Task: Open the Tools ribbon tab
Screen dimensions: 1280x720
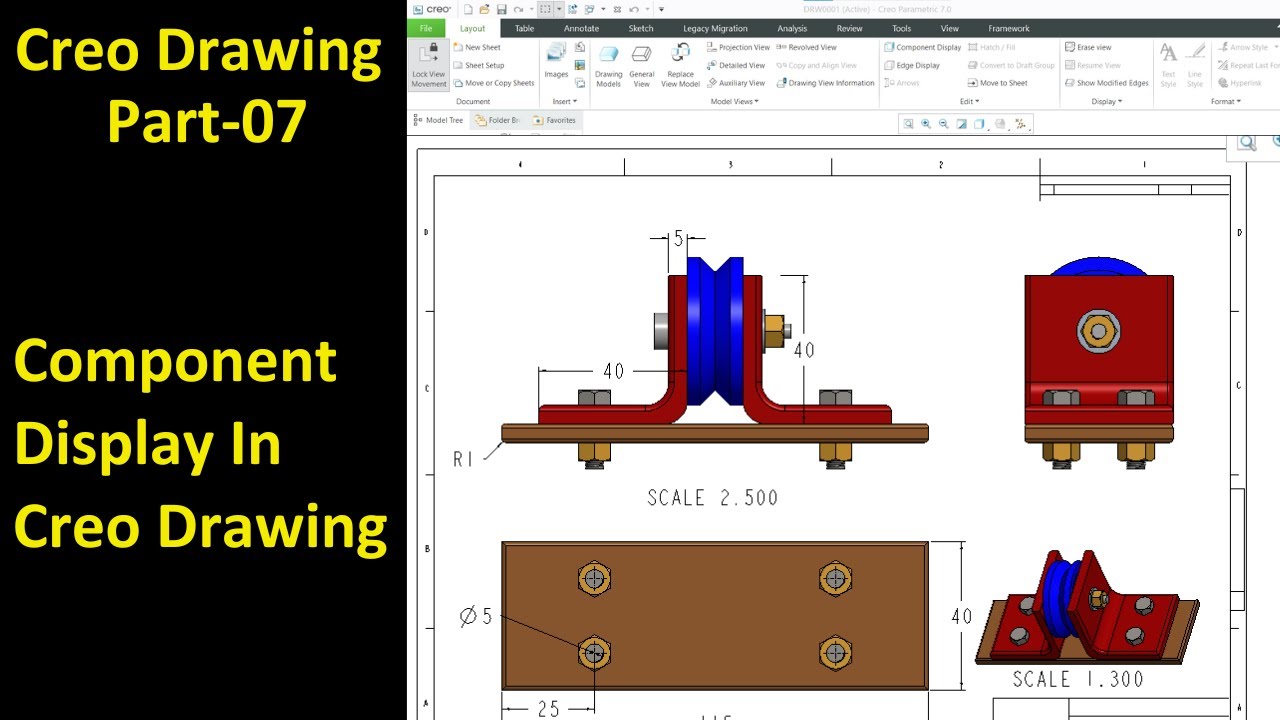Action: pyautogui.click(x=901, y=28)
